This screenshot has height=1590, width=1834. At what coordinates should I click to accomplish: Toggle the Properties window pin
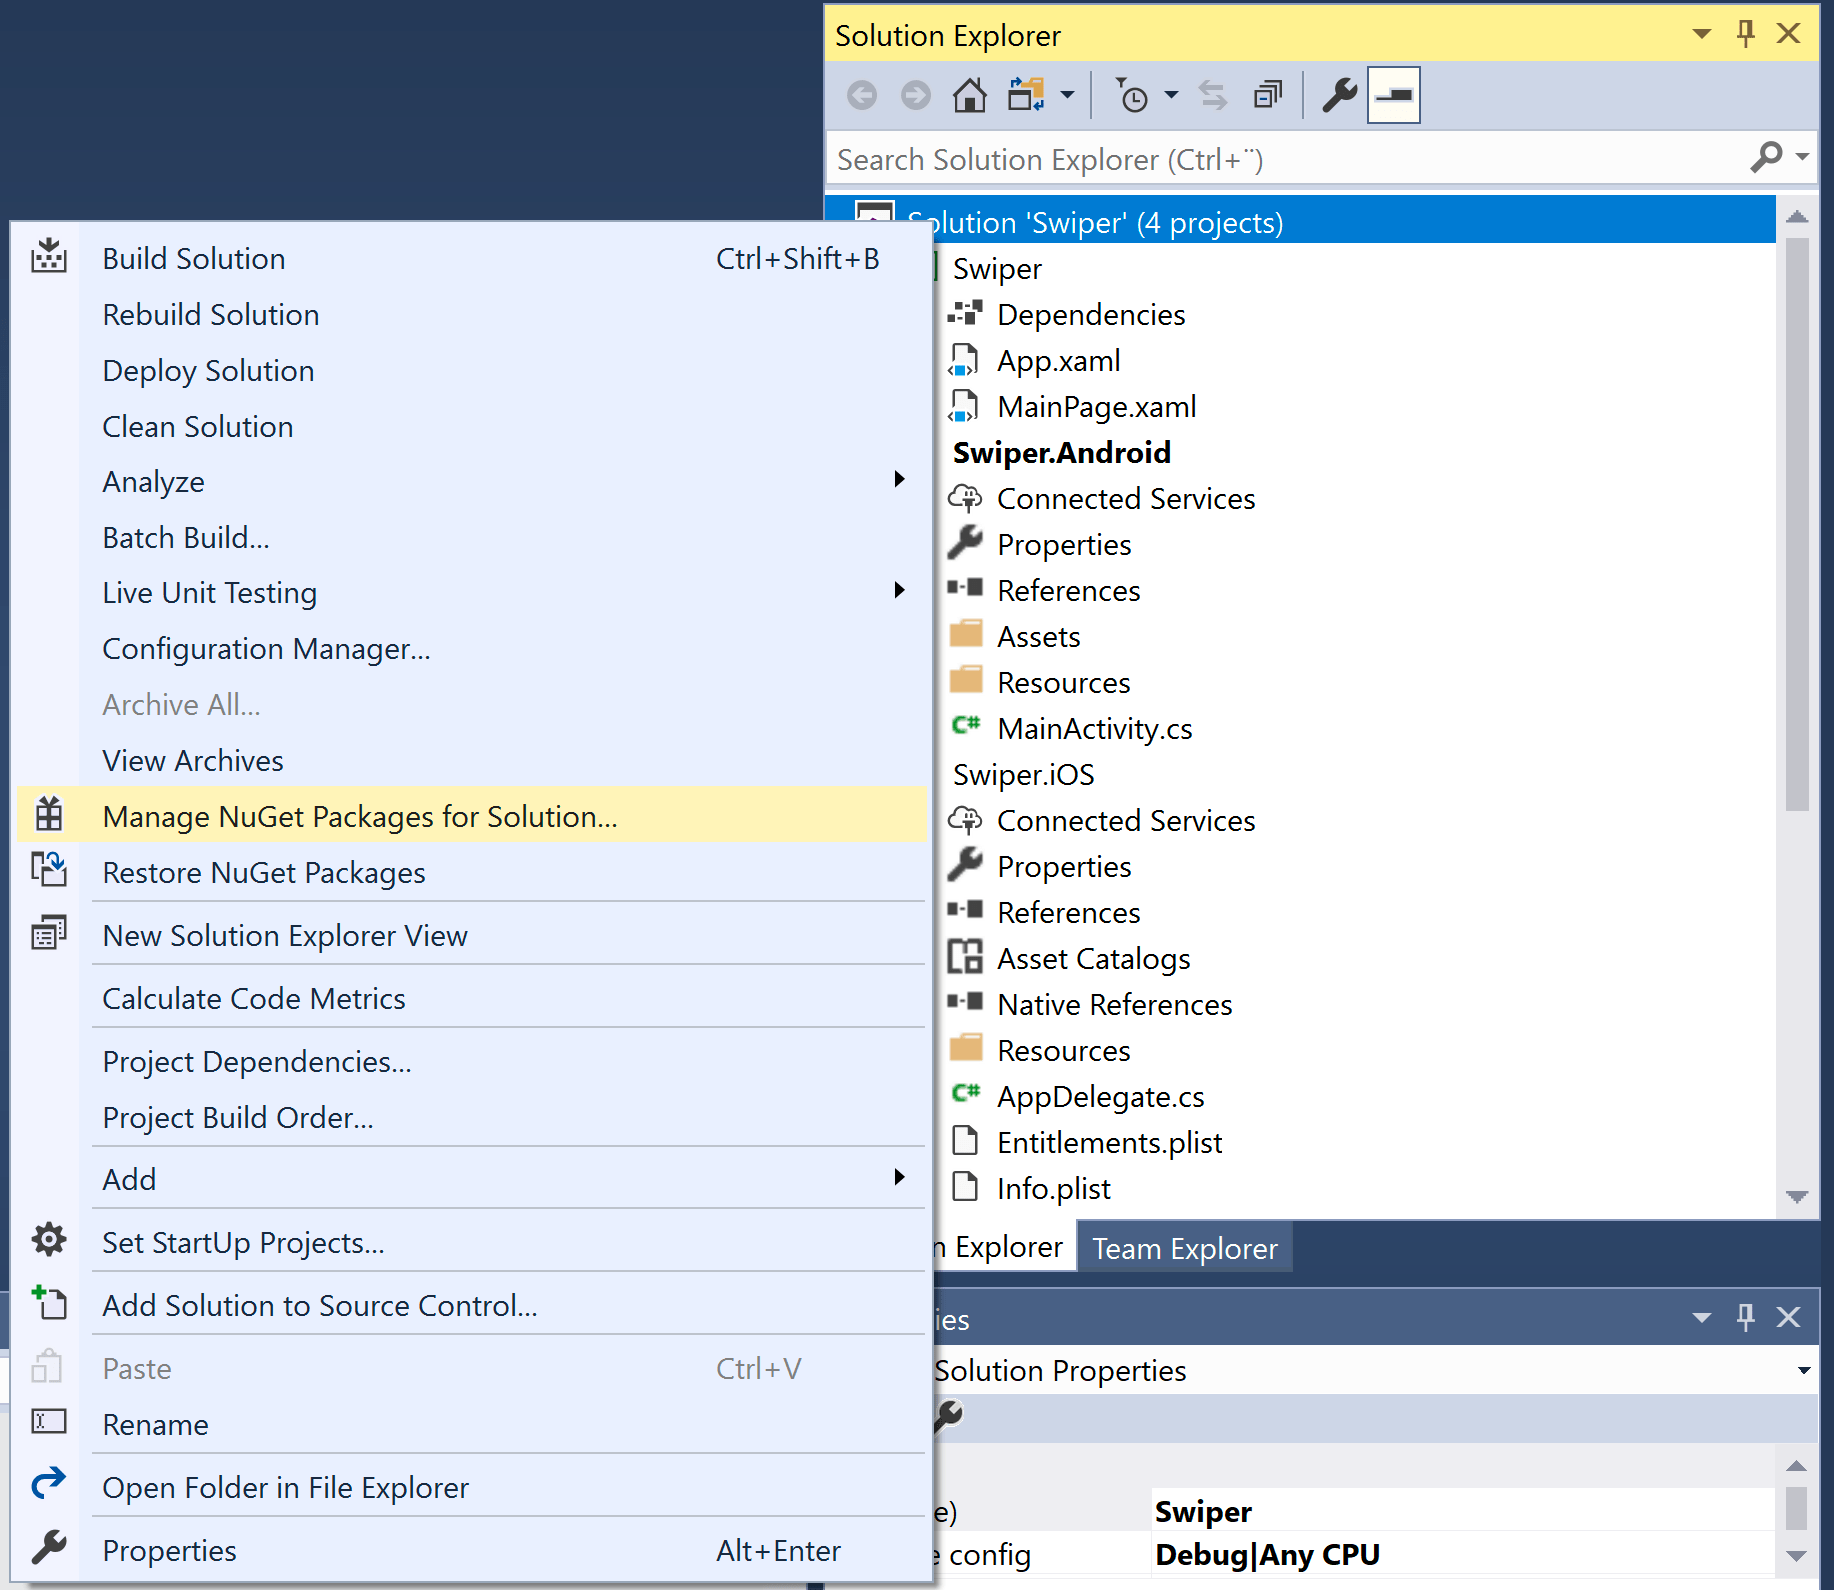coord(1744,1317)
